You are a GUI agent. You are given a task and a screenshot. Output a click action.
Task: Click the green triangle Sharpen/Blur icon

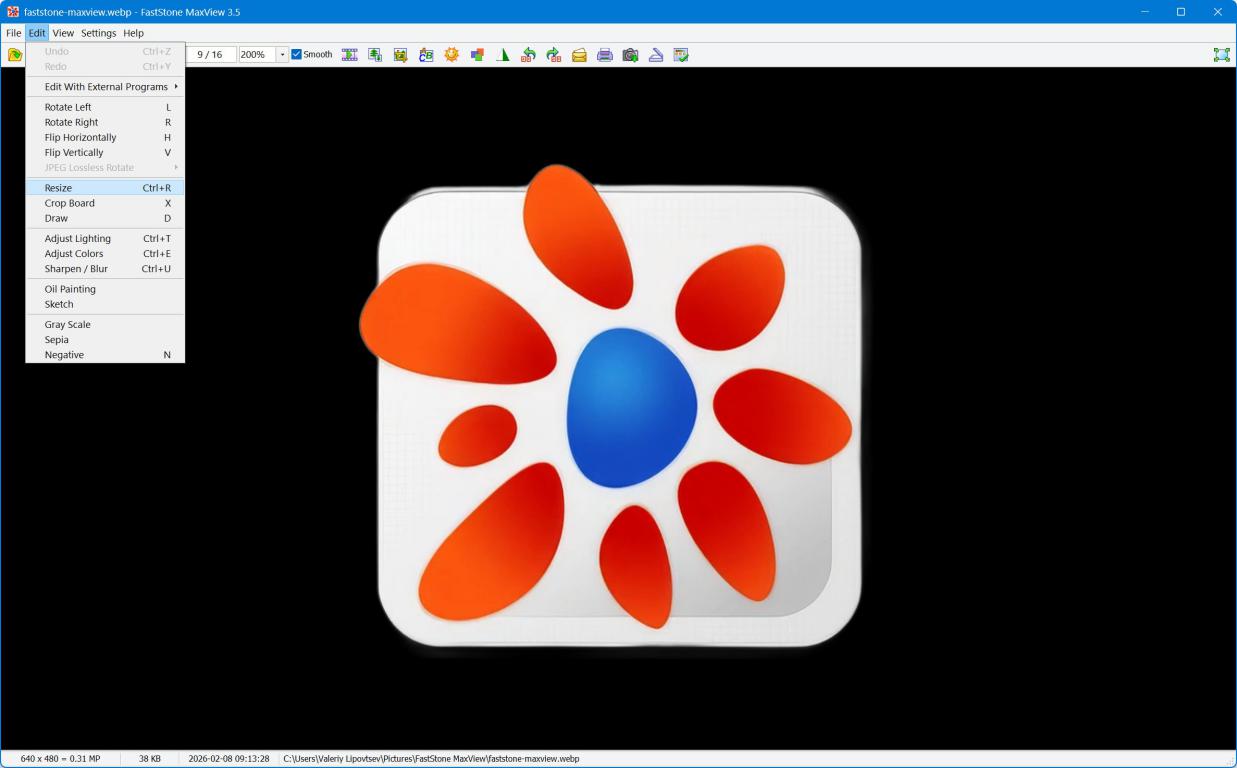[x=503, y=55]
